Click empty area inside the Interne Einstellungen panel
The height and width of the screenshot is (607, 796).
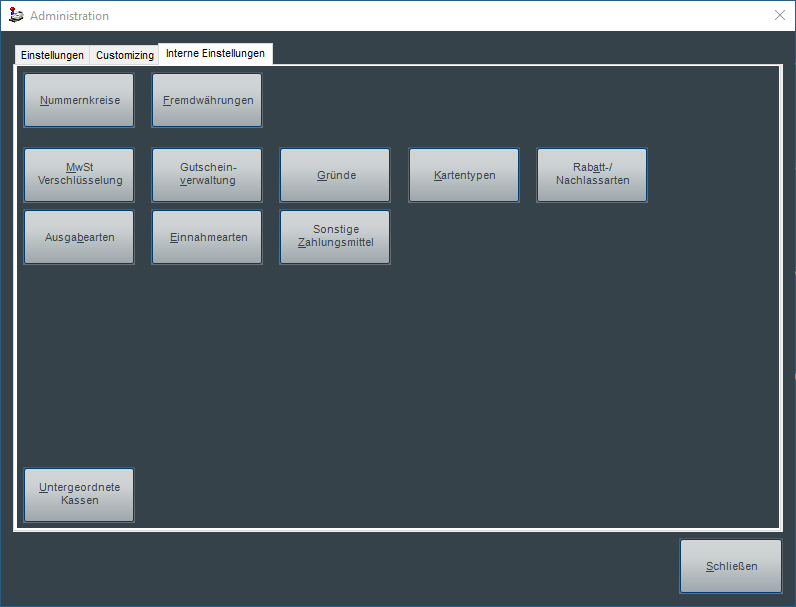pos(500,380)
